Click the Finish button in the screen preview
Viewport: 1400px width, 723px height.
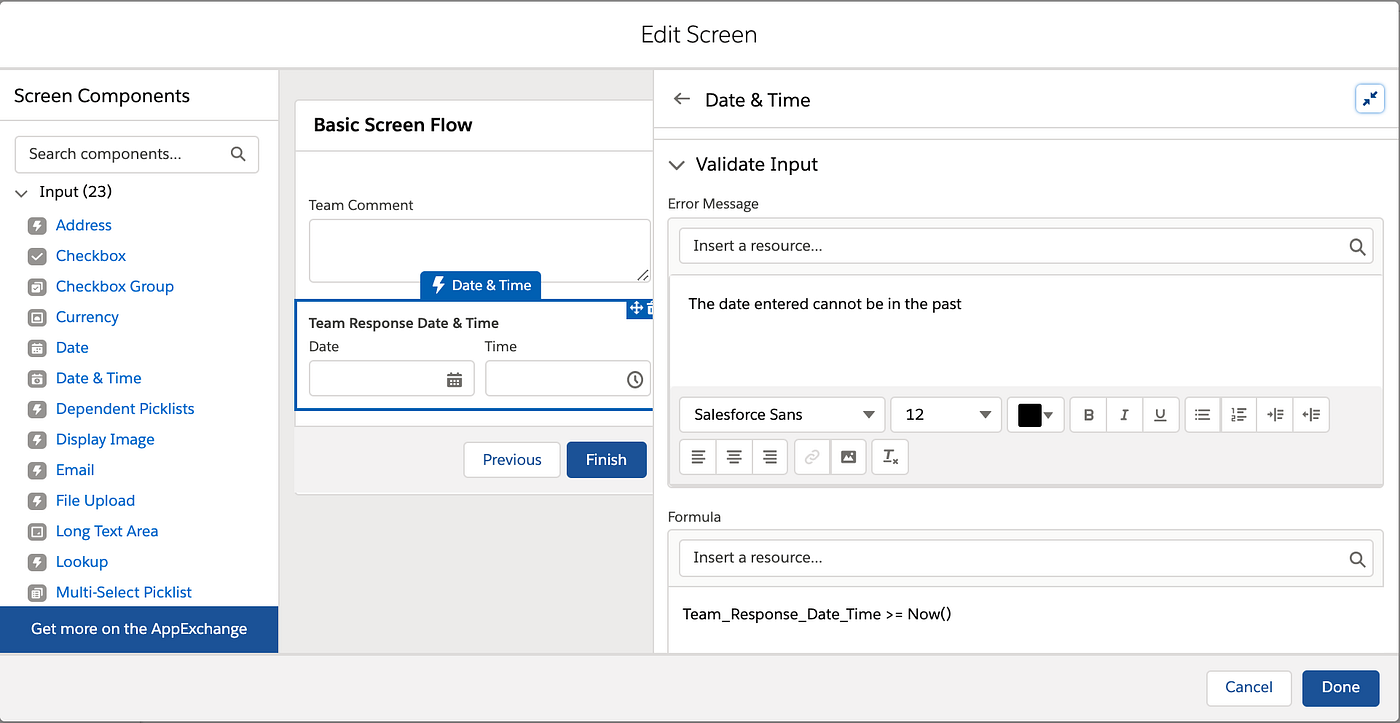click(x=606, y=459)
